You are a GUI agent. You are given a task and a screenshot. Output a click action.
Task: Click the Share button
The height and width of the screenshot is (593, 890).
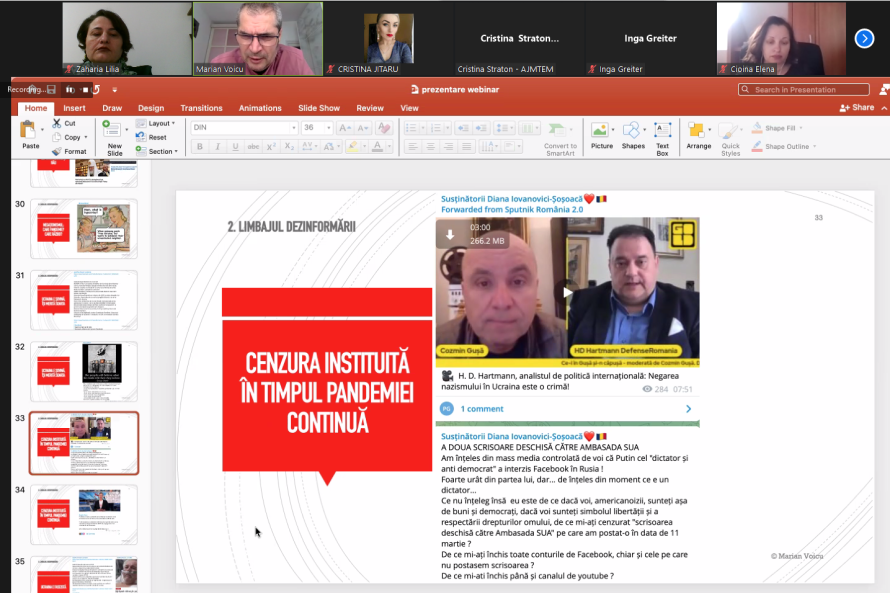click(x=857, y=108)
